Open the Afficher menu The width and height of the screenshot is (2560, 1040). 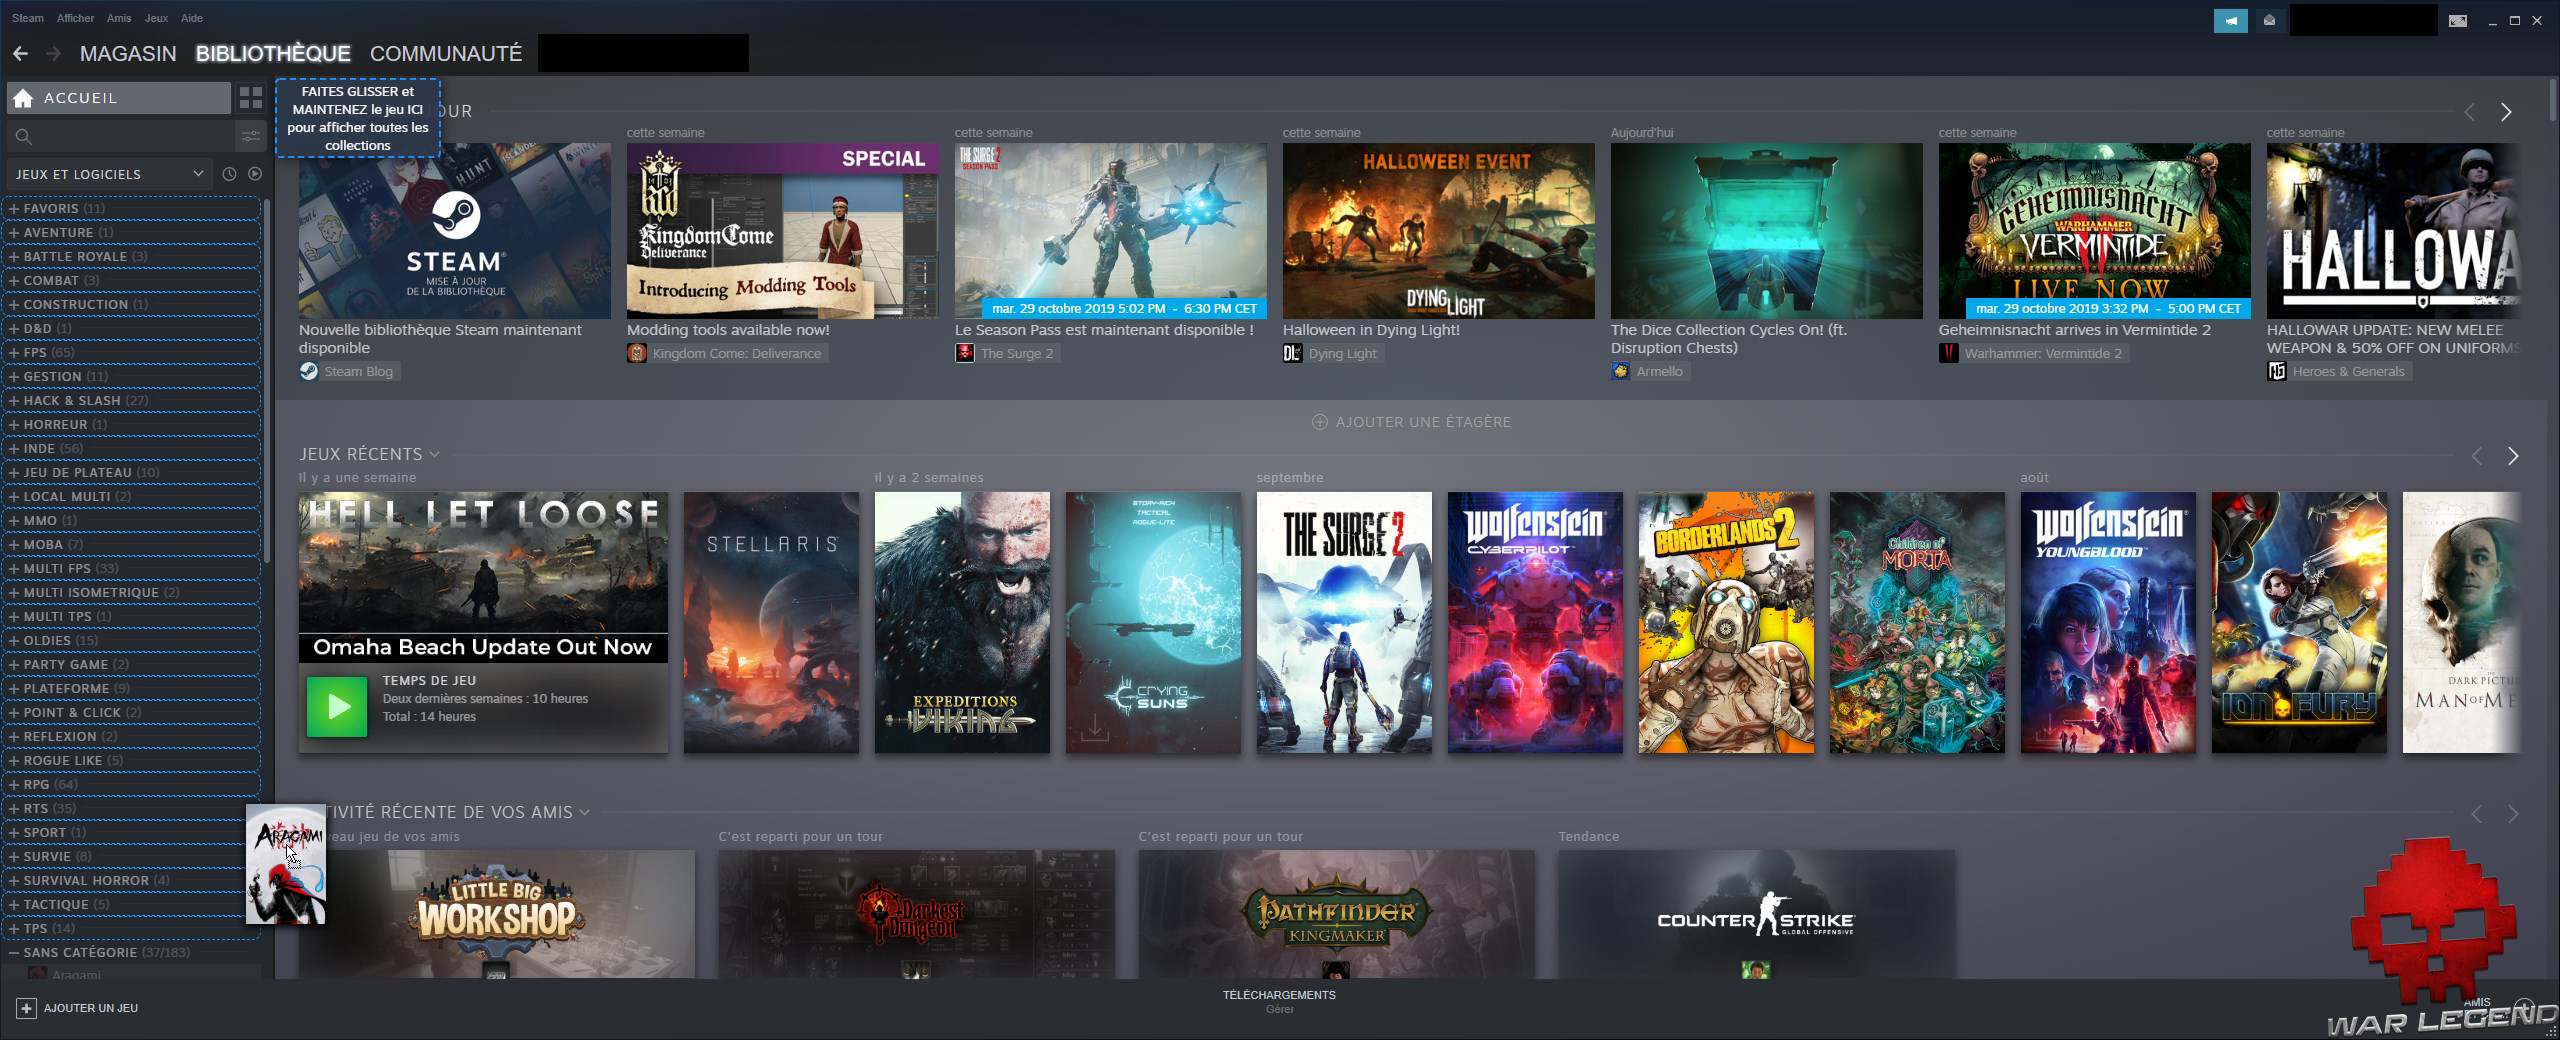pos(74,17)
